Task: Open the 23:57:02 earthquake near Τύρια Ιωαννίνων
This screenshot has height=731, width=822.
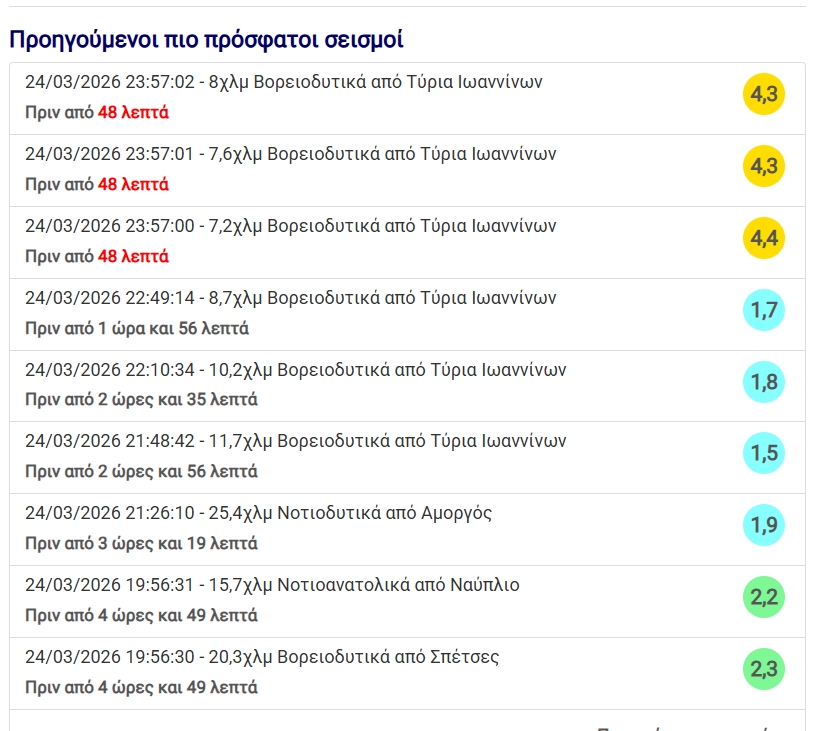Action: point(283,82)
